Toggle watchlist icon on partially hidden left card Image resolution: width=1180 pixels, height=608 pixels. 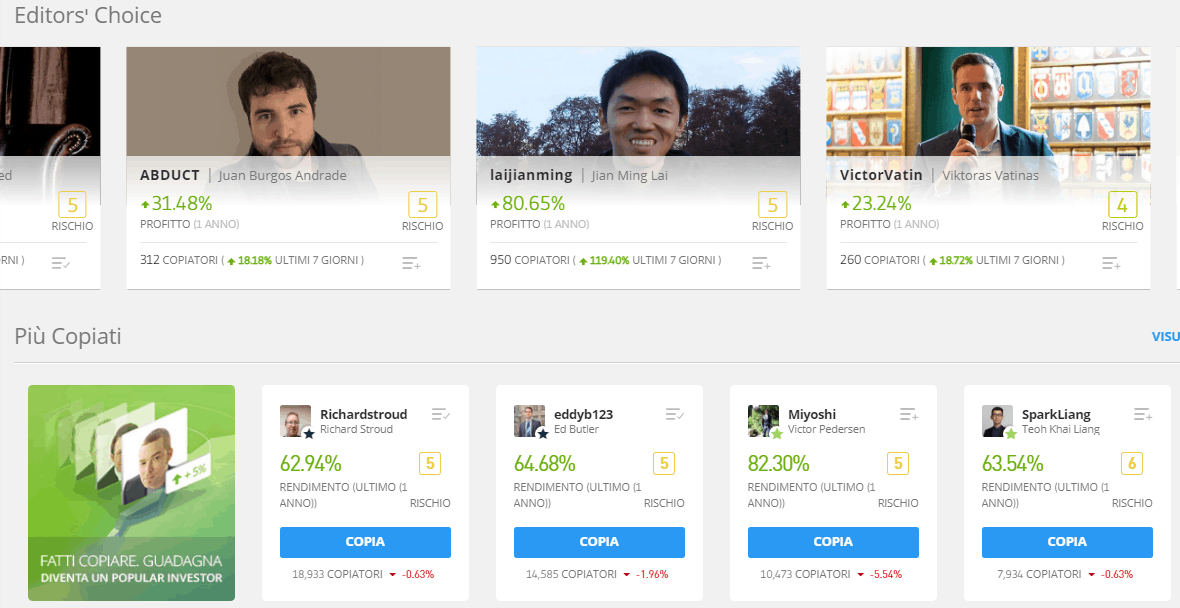[x=61, y=263]
